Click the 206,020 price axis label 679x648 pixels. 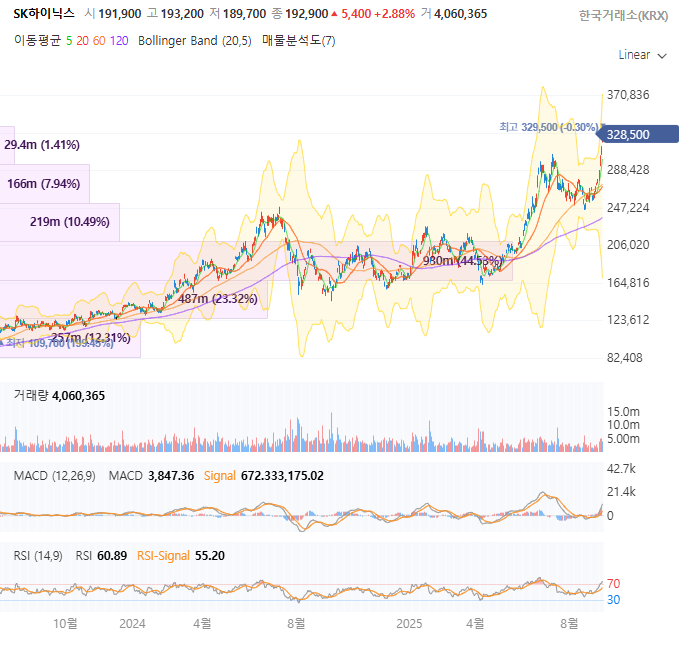point(628,245)
